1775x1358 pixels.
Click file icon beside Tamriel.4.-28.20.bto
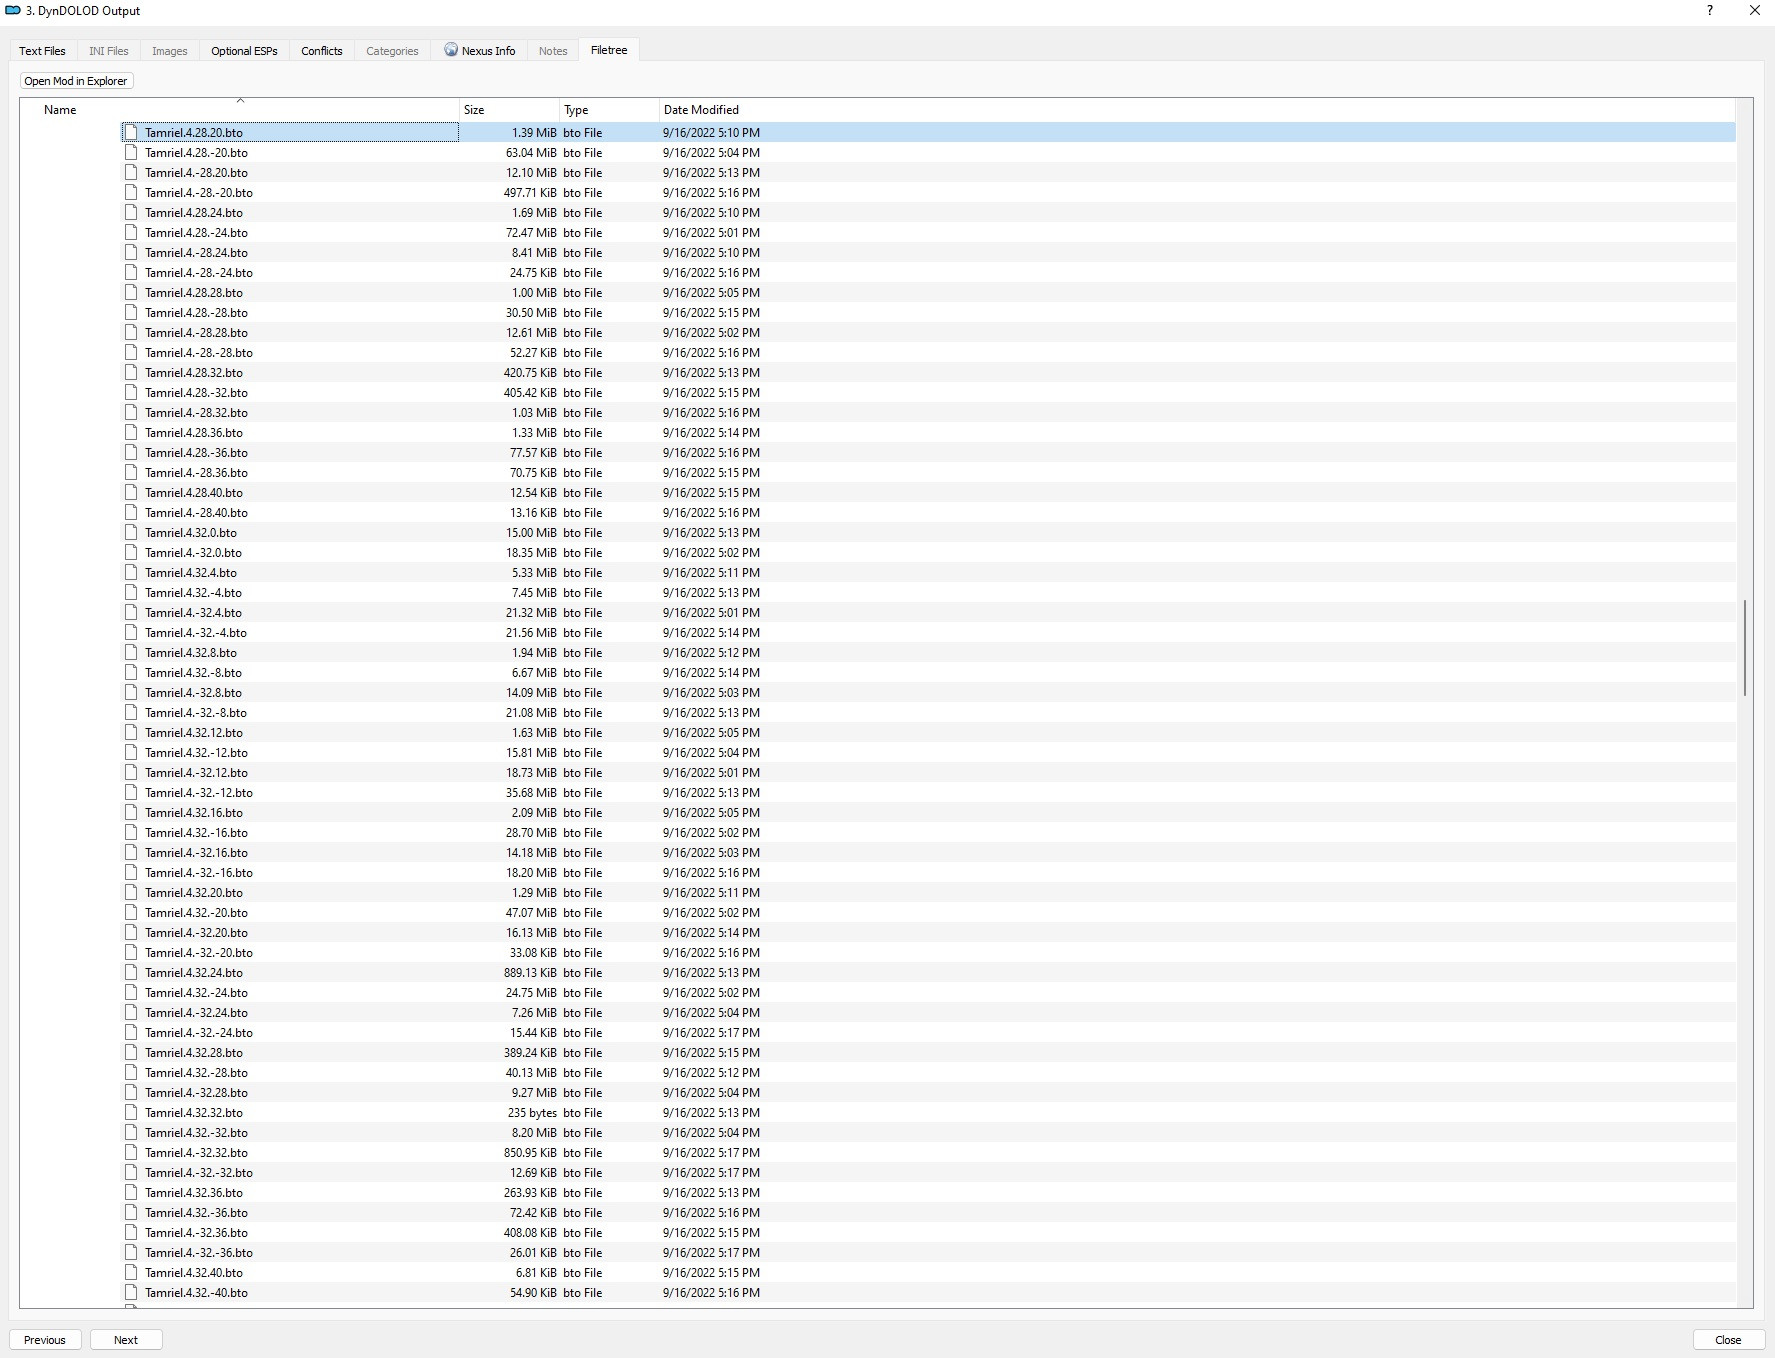click(x=131, y=172)
